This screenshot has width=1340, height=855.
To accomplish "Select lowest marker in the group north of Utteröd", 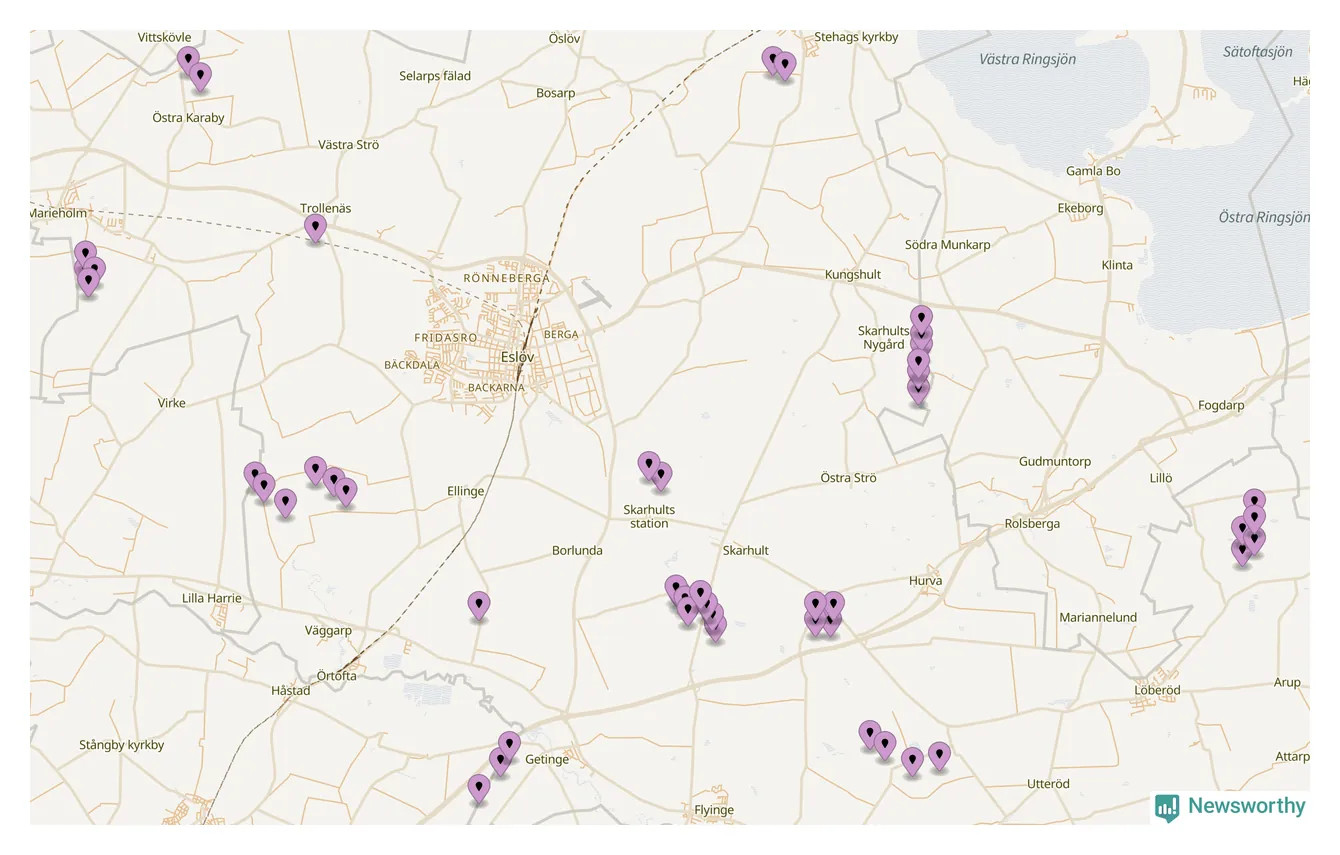I will [x=912, y=762].
